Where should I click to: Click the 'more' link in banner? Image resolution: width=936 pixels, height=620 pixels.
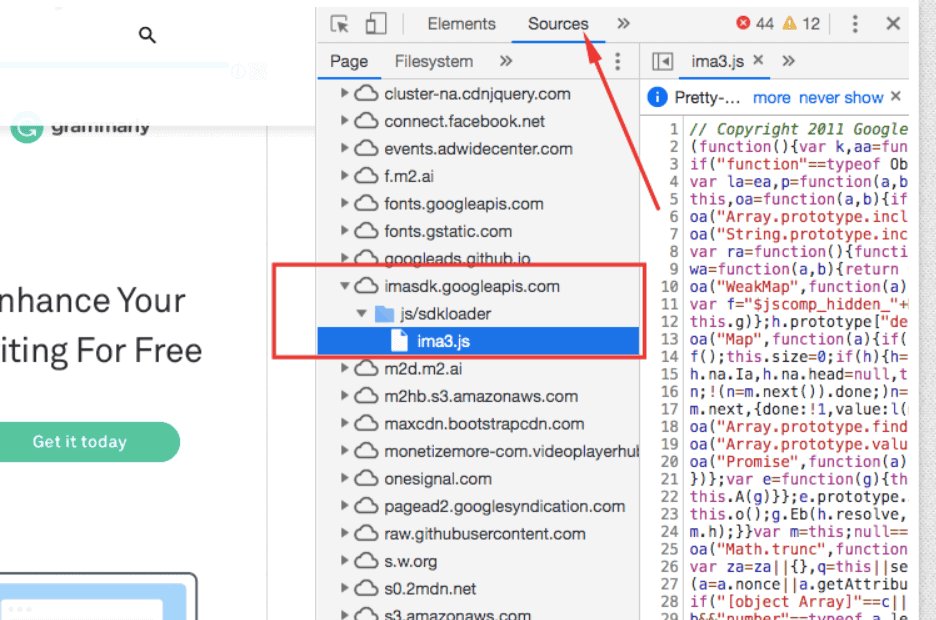(771, 98)
